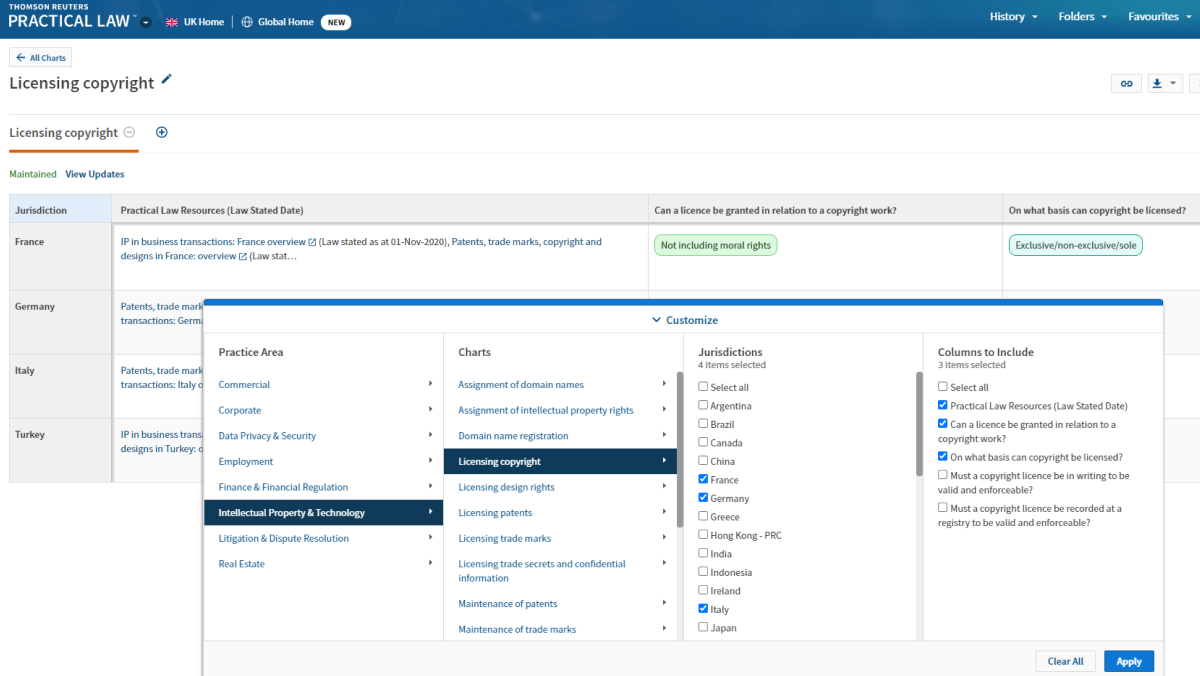The height and width of the screenshot is (676, 1200).
Task: Go back via All Charts button
Action: 40,58
